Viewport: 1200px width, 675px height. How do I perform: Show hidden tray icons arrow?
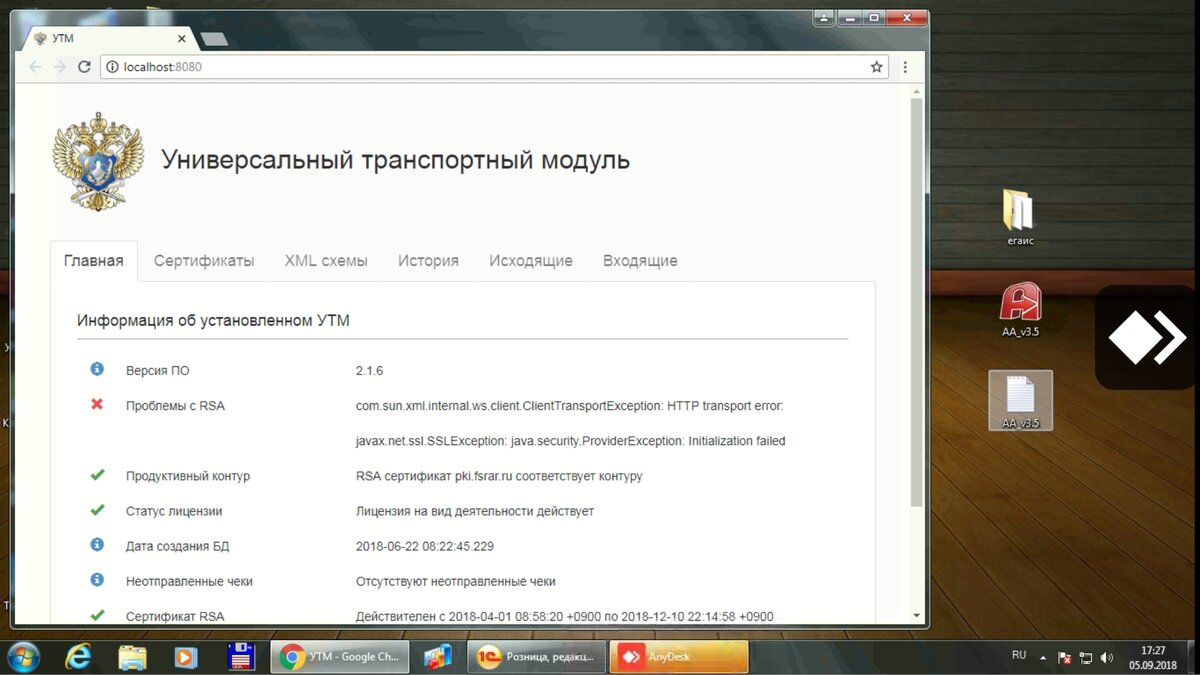(x=1043, y=658)
